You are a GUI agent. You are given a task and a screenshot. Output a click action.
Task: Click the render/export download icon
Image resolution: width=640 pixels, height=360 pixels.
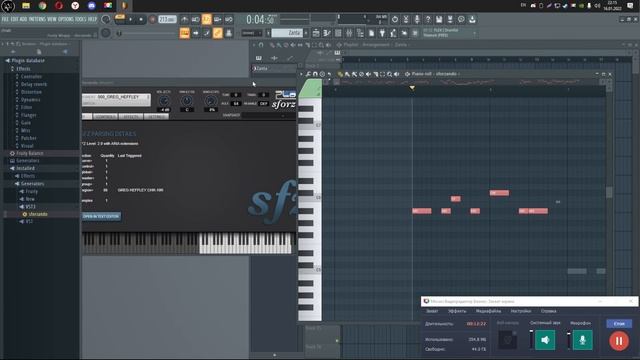click(x=472, y=19)
